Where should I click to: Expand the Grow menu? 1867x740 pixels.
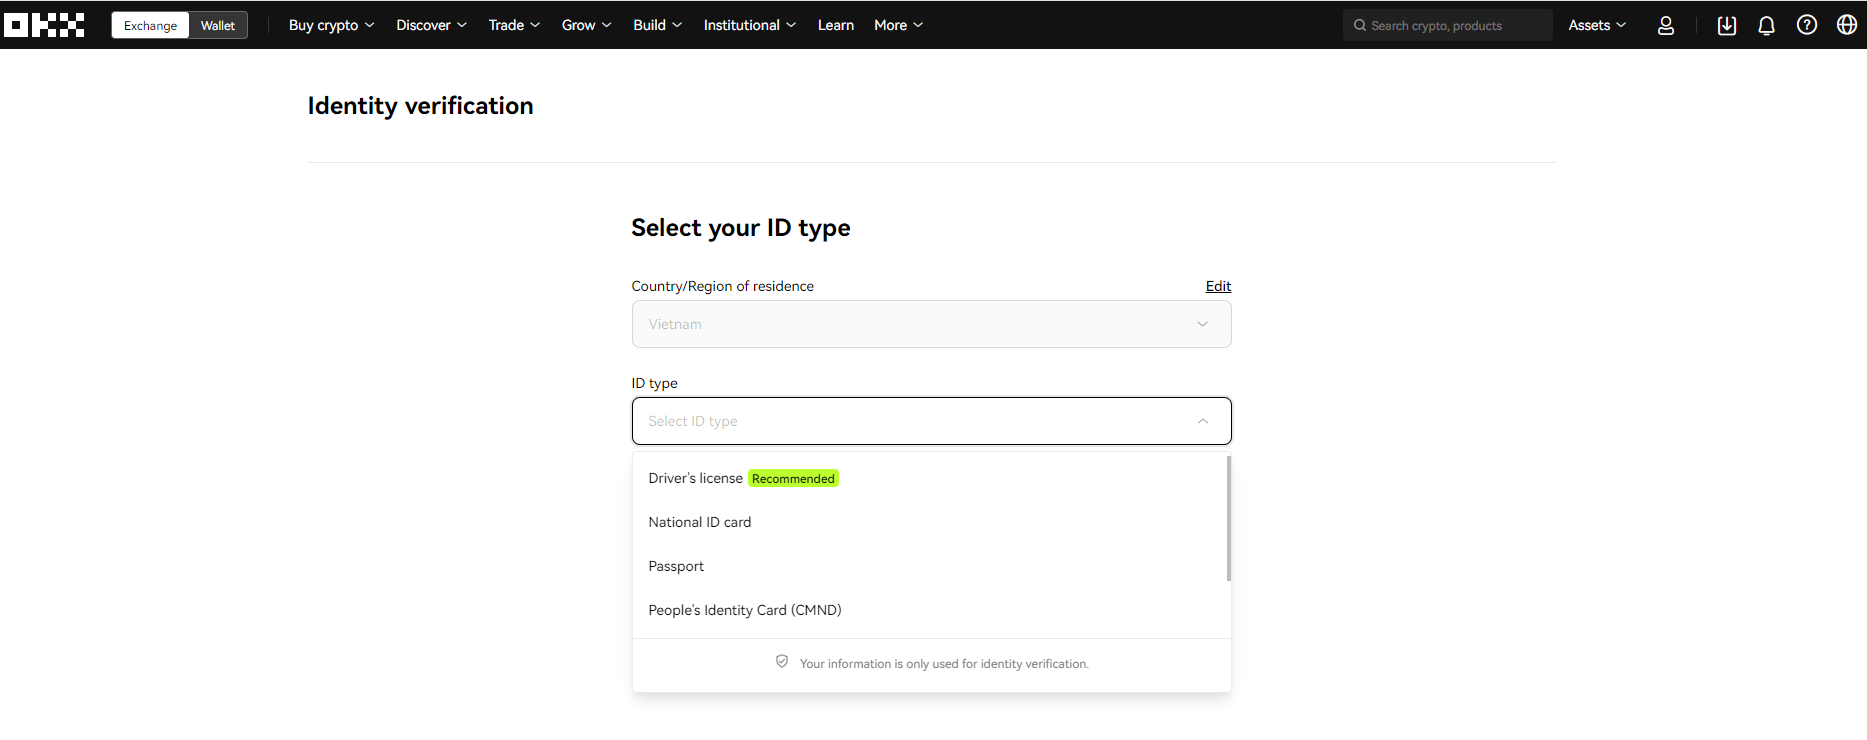586,25
